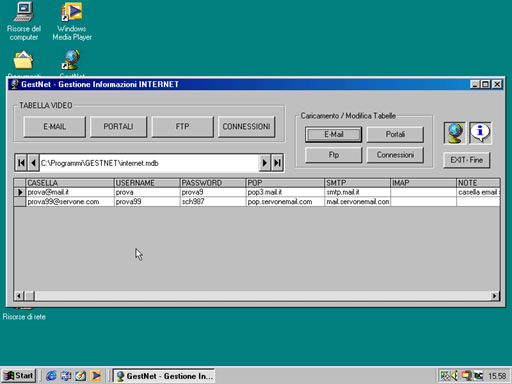The height and width of the screenshot is (384, 512).
Task: Advance to the next database record
Action: [x=264, y=163]
